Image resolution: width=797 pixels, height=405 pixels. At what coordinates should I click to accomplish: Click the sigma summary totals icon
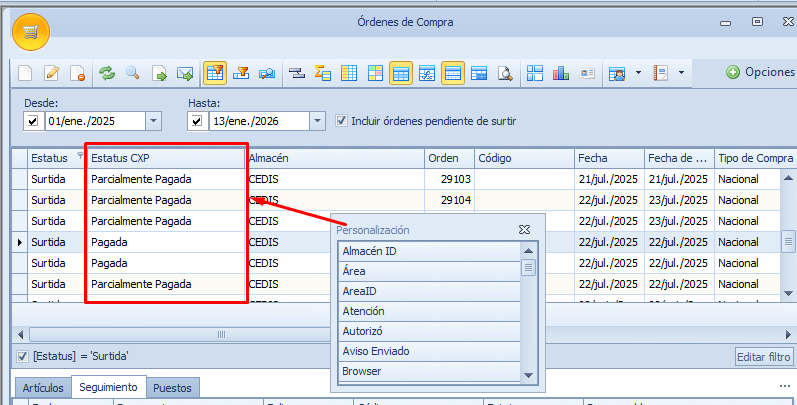tap(322, 73)
